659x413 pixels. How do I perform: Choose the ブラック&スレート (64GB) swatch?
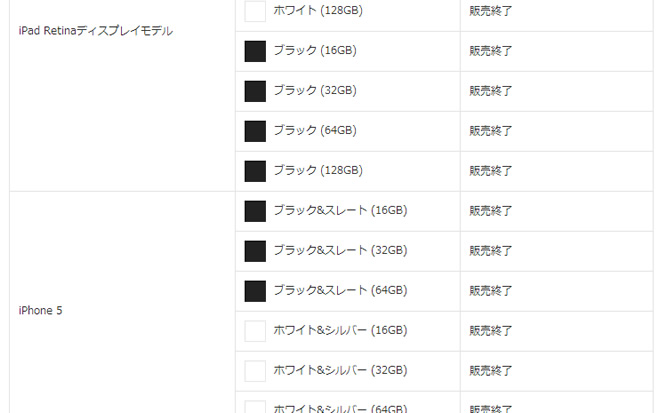pyautogui.click(x=255, y=291)
